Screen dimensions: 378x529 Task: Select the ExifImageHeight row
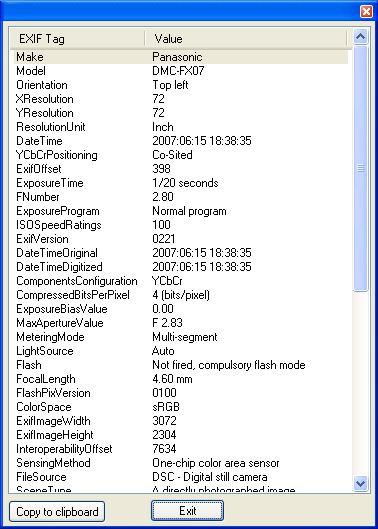click(x=181, y=435)
